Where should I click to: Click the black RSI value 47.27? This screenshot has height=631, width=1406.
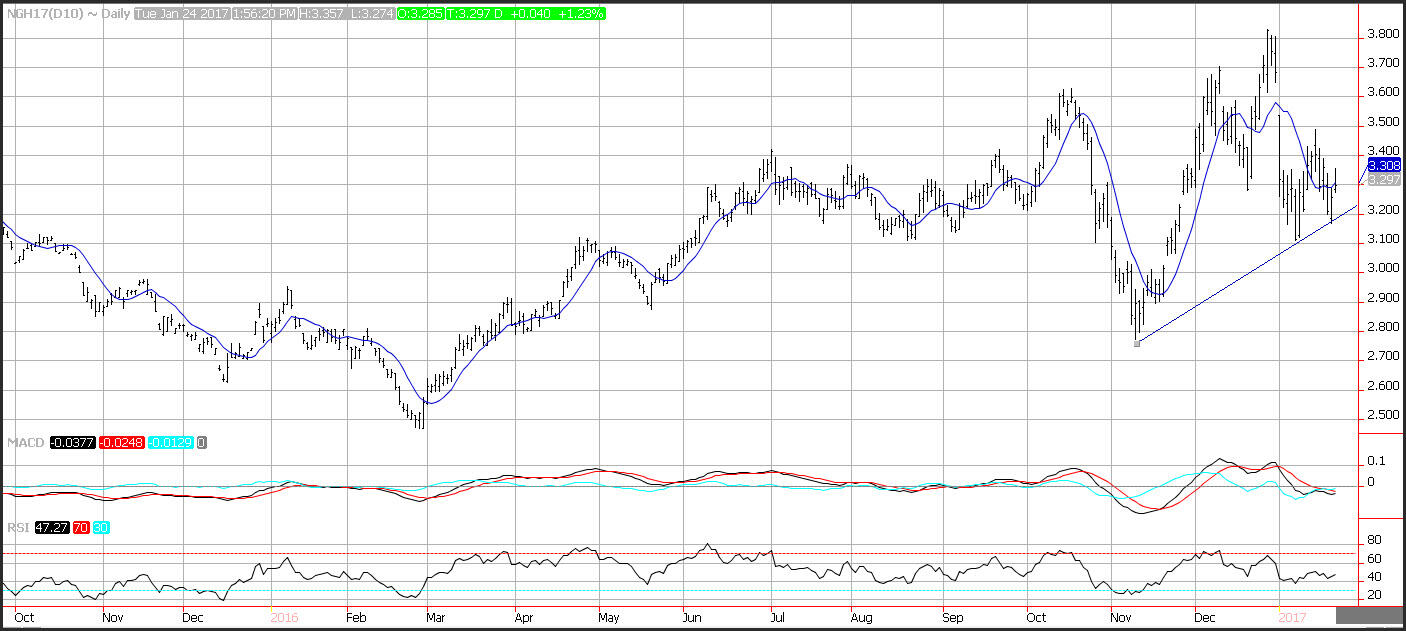click(52, 527)
